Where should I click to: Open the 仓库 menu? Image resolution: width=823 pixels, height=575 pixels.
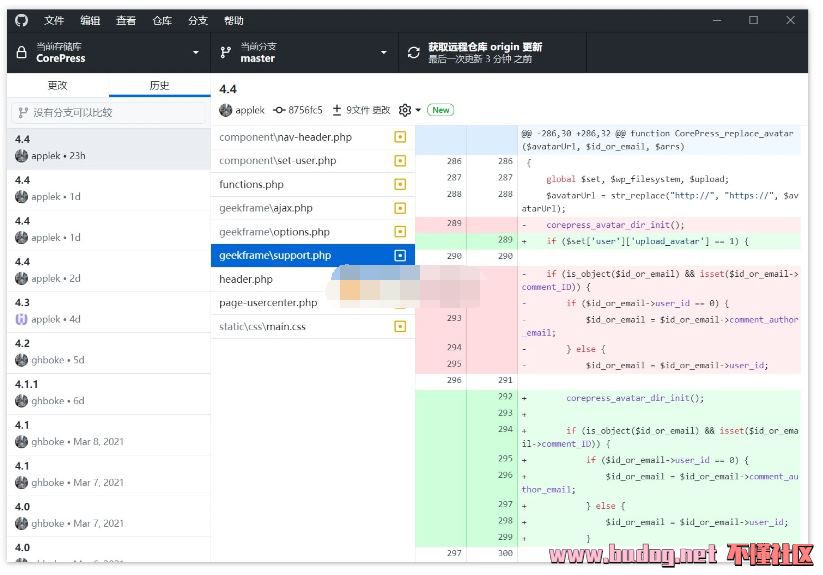162,20
